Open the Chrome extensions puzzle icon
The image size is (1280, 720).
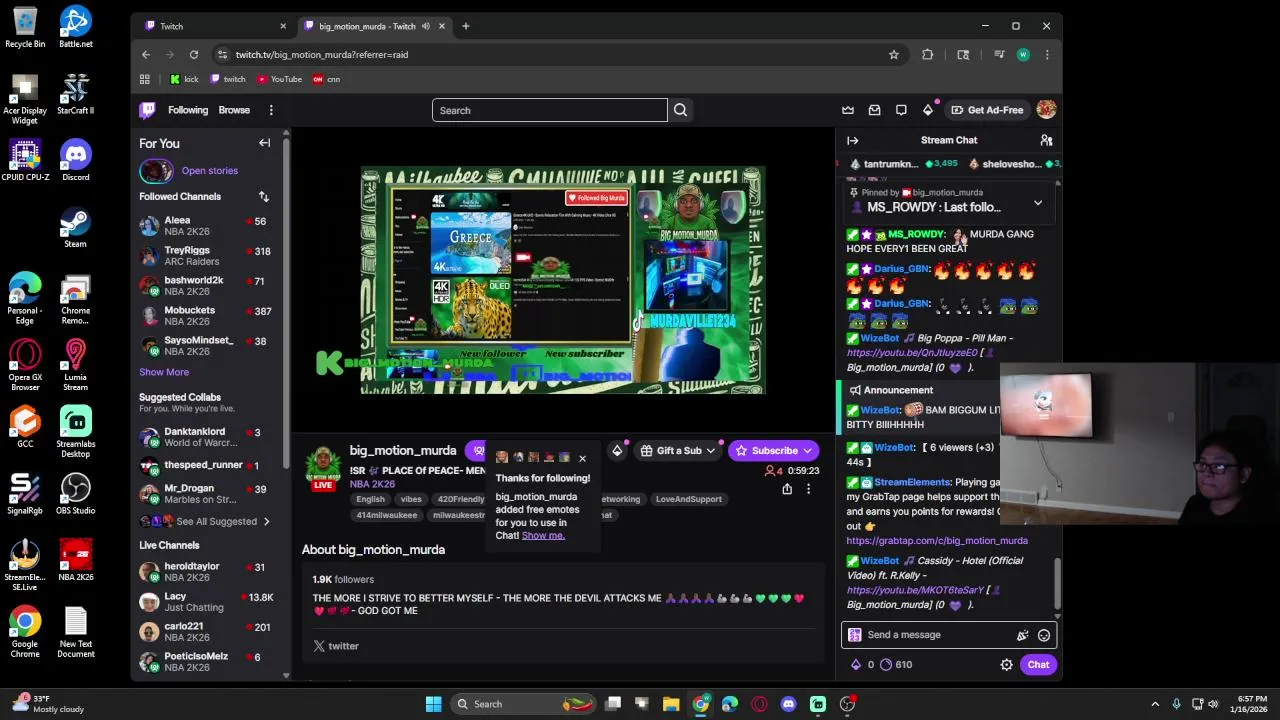(927, 55)
